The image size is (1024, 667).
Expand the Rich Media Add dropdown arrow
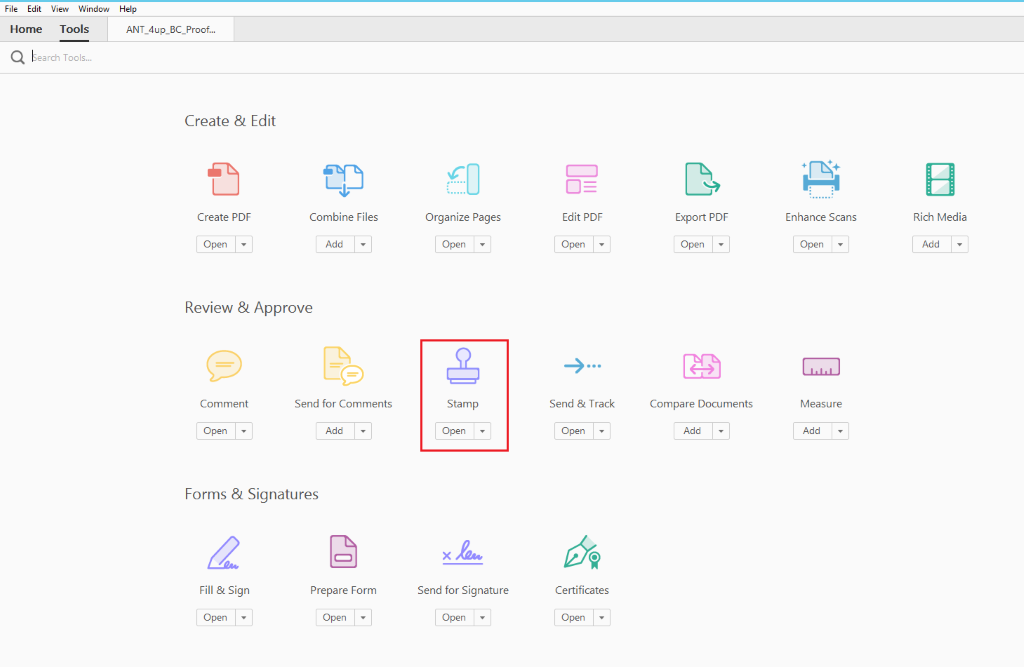point(960,244)
